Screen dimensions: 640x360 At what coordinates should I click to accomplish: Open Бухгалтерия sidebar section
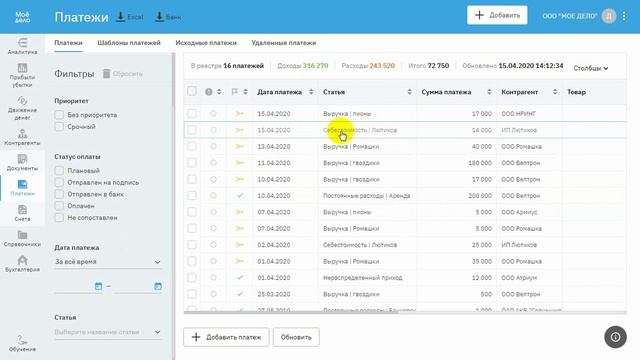click(x=22, y=264)
